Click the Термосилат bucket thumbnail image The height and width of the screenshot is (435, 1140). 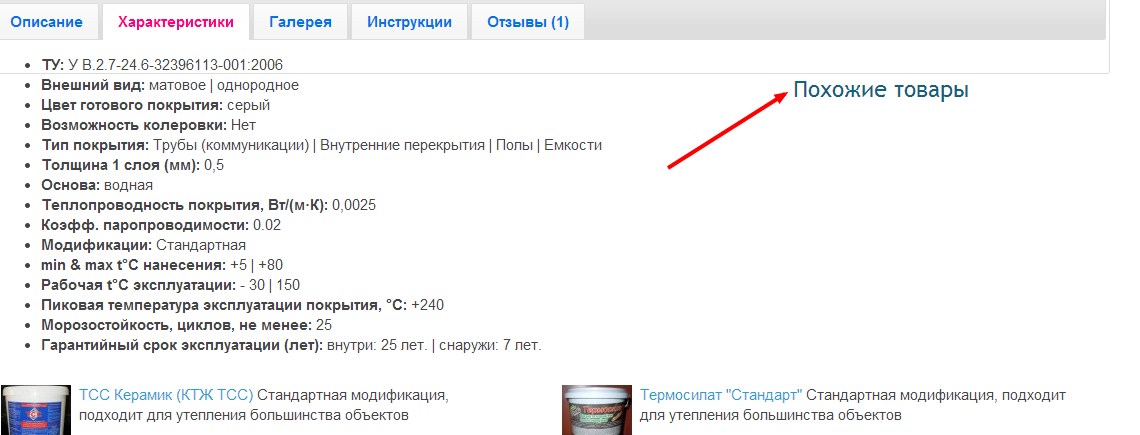click(597, 410)
